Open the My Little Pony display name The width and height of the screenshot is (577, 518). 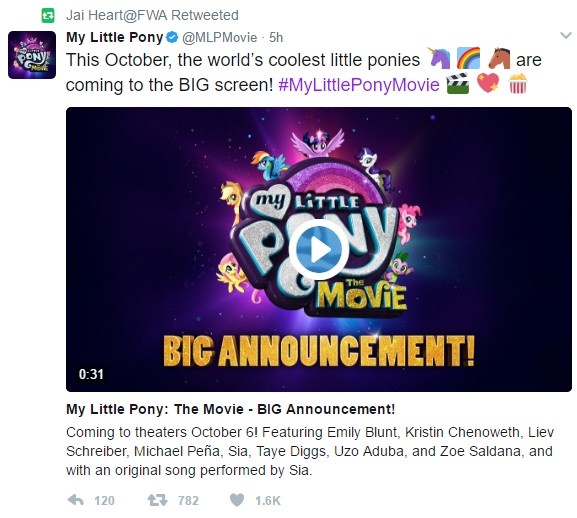point(114,37)
